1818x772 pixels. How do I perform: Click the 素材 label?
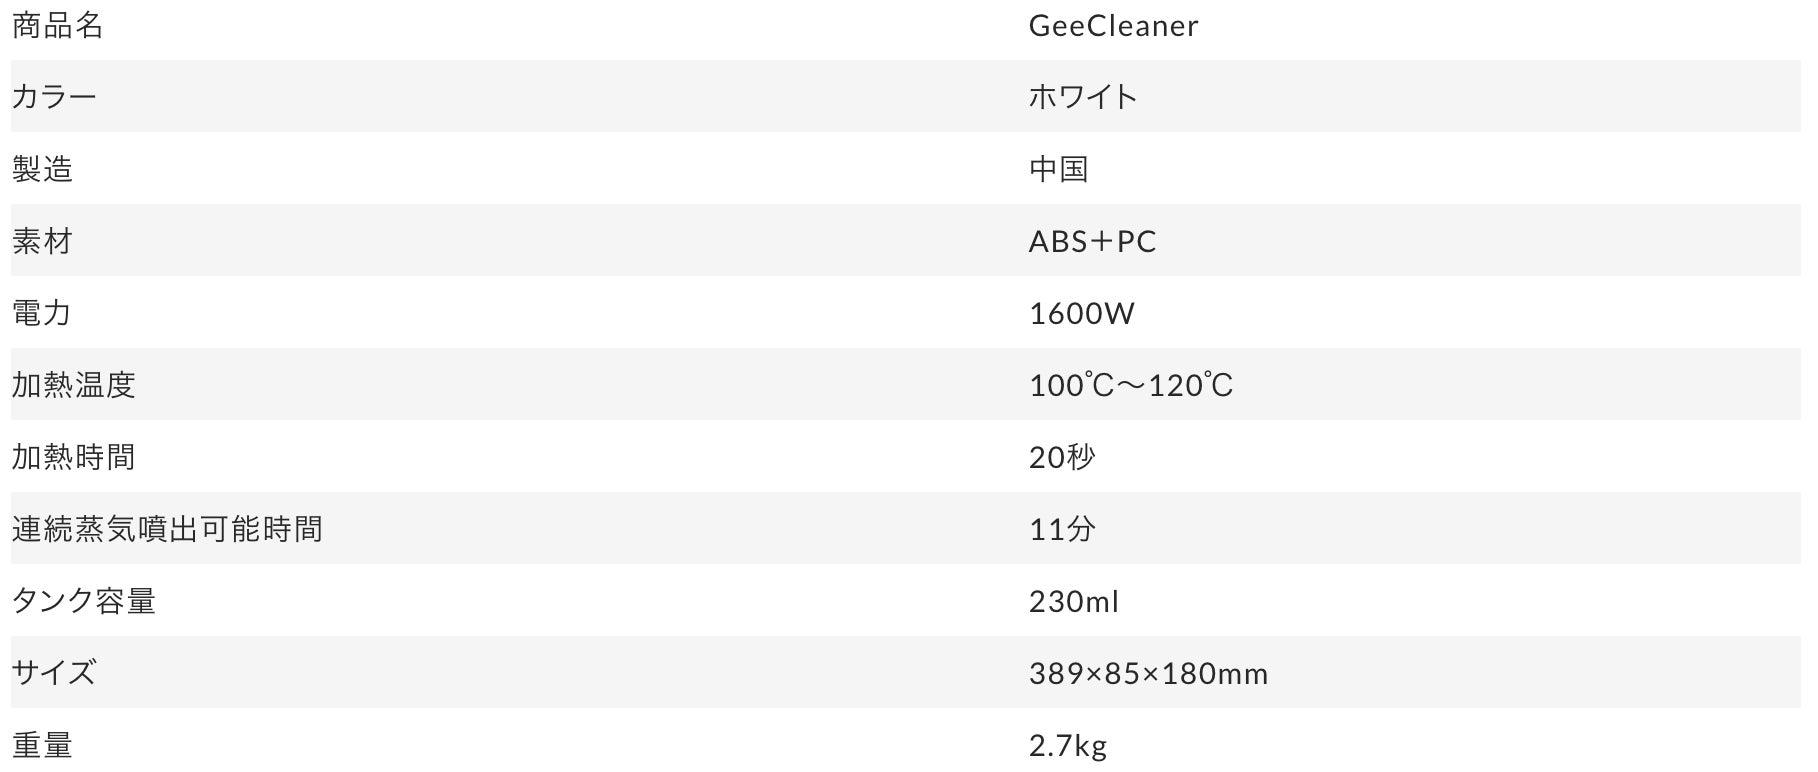tap(42, 241)
